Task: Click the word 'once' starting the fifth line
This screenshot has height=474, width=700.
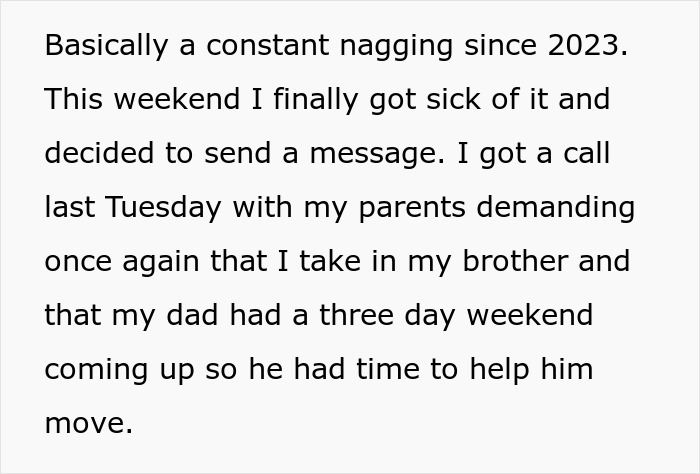Action: click(x=78, y=262)
